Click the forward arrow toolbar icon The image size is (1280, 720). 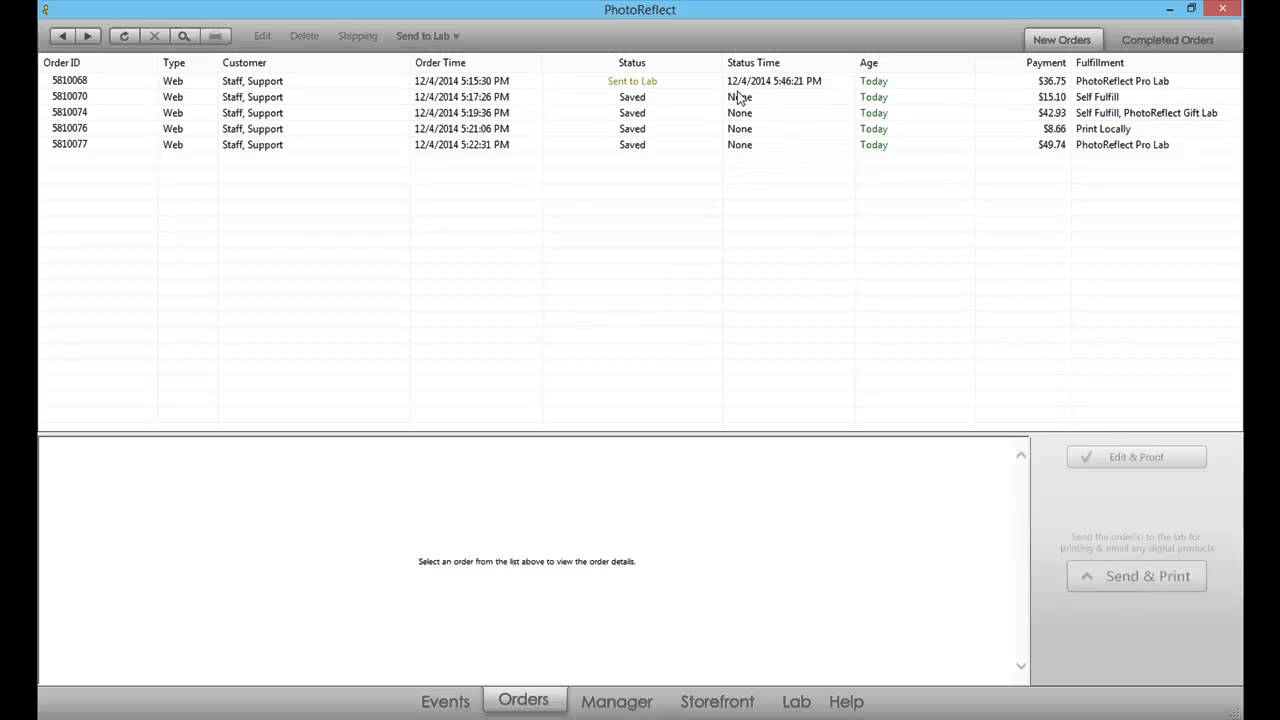88,36
